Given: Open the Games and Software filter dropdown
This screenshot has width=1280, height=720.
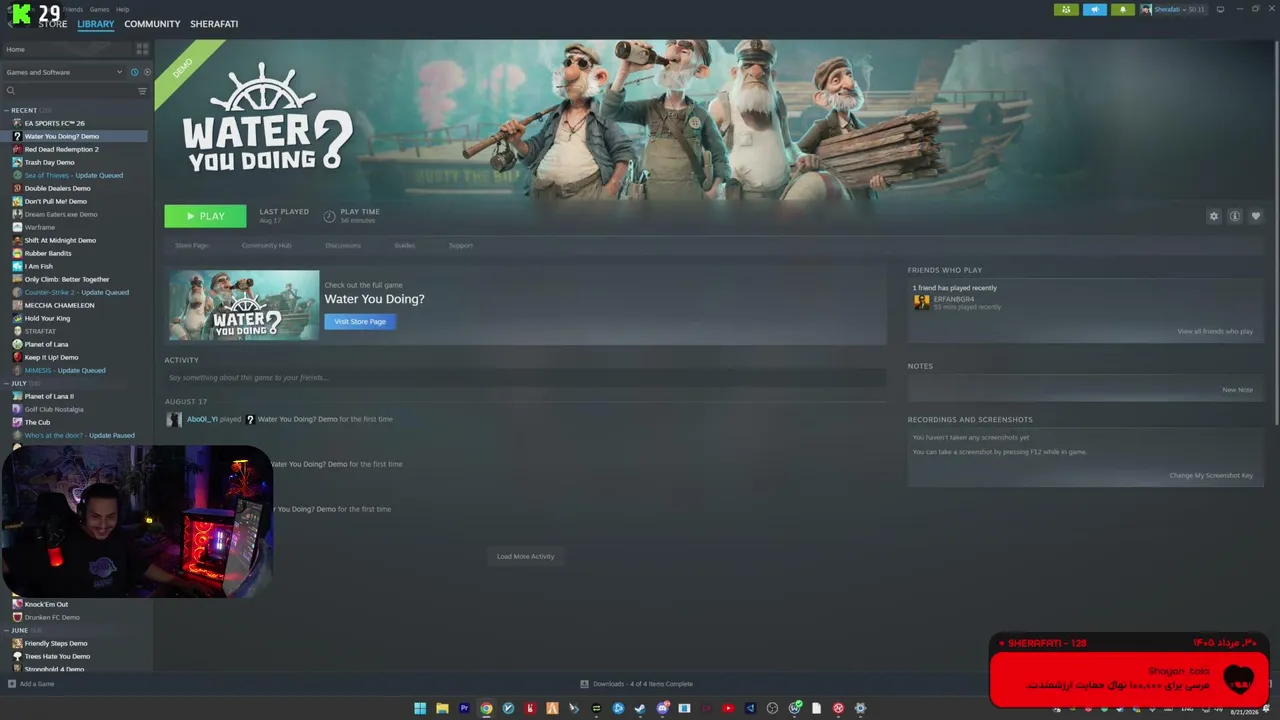Looking at the screenshot, I should click(x=63, y=72).
